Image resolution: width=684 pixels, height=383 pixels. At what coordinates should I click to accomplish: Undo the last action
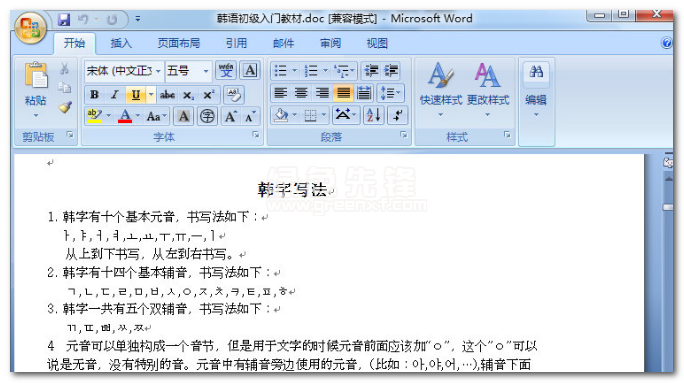[x=83, y=19]
